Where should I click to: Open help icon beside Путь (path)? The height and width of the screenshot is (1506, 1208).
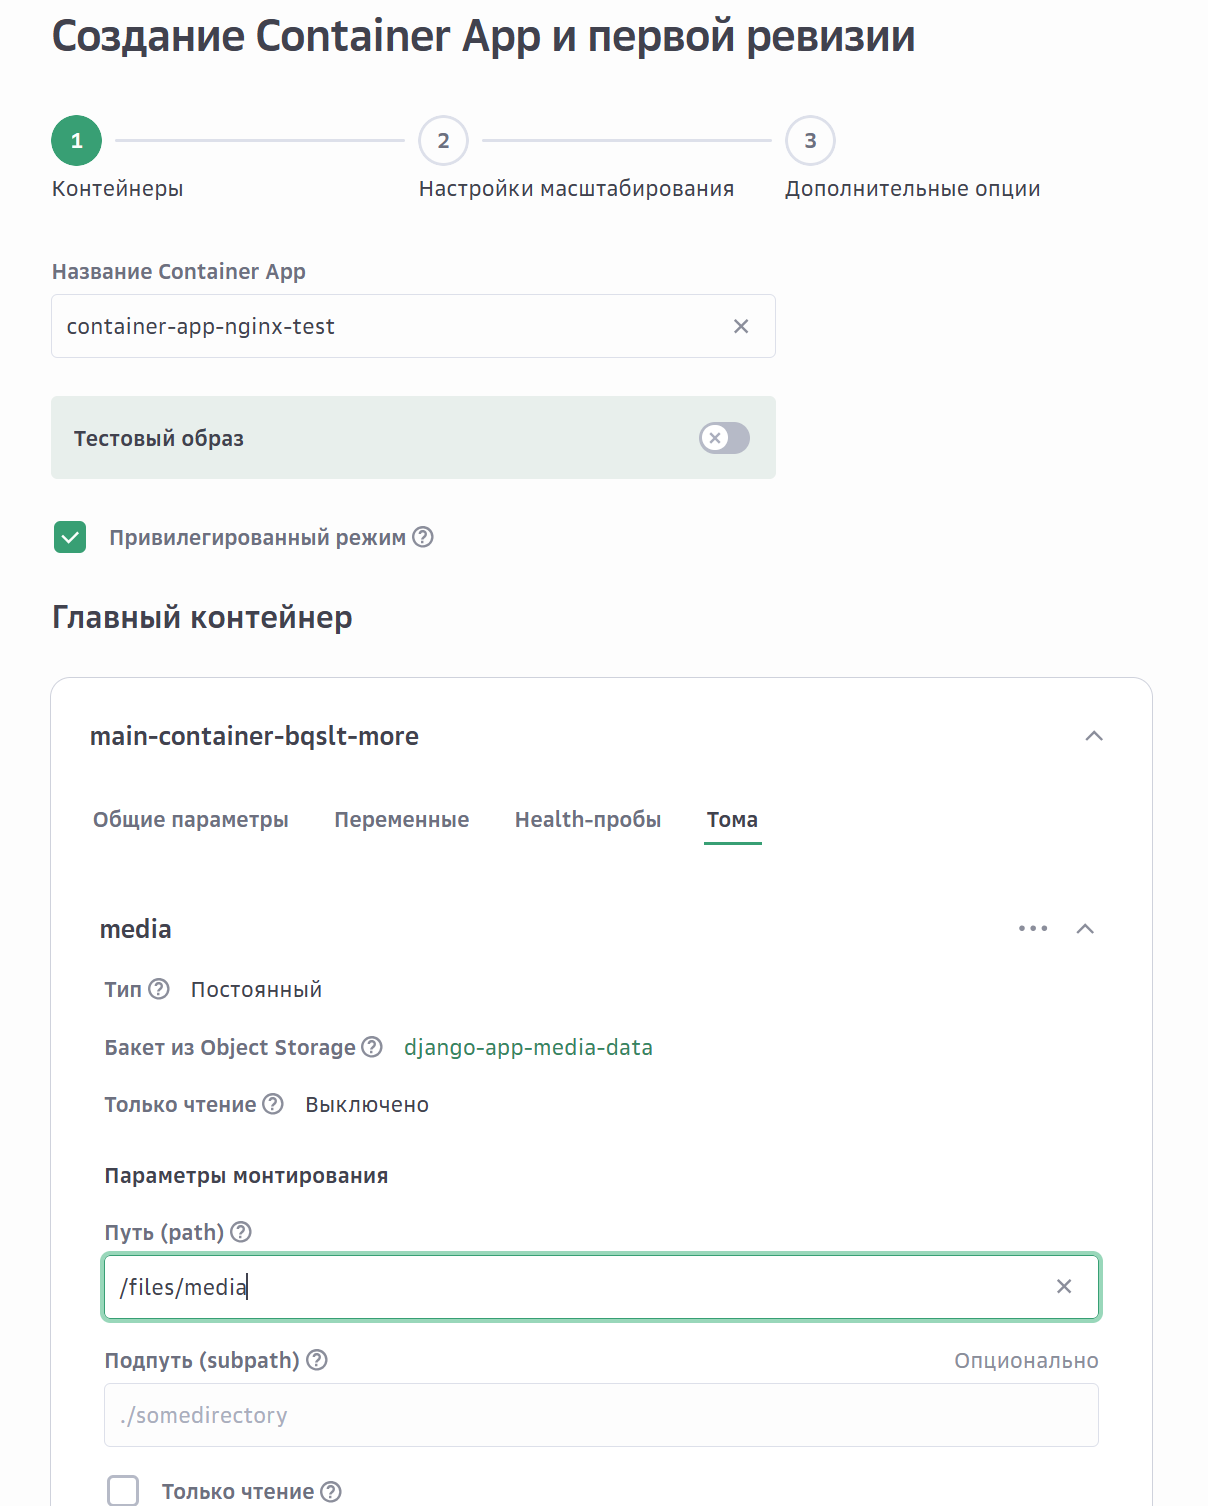[x=241, y=1232]
